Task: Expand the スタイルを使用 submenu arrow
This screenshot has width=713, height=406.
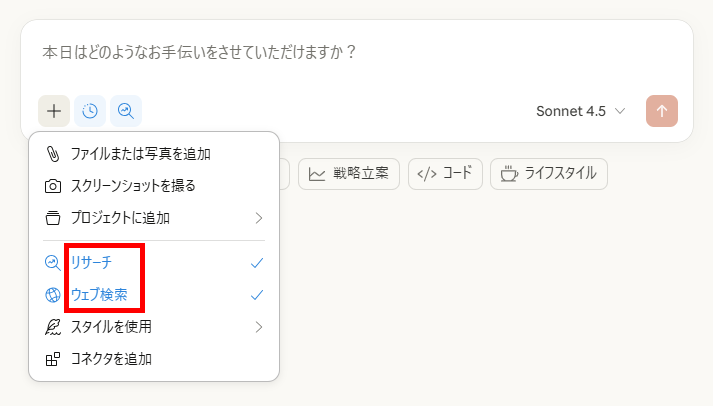Action: pyautogui.click(x=258, y=327)
